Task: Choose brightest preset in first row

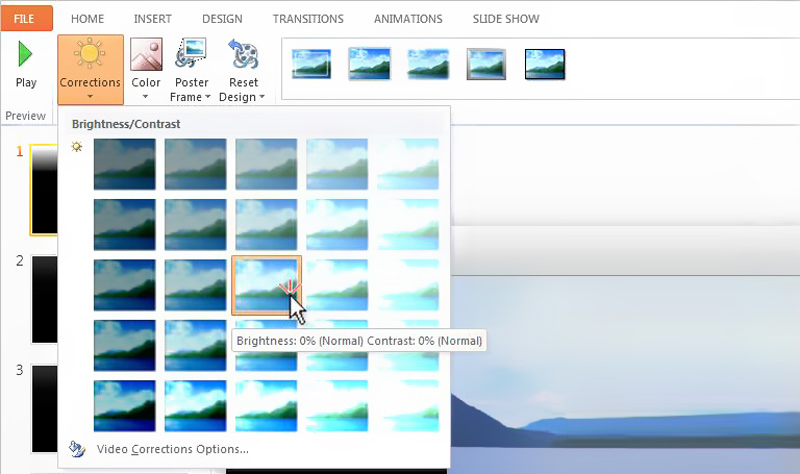Action: coord(408,164)
